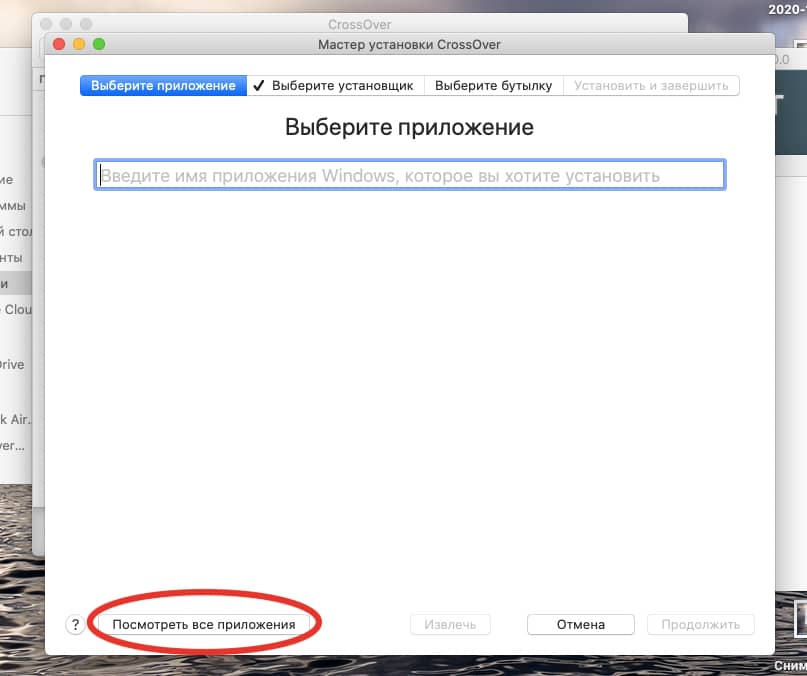Click the 'Посмотреть все приложения' button
Viewport: 807px width, 676px height.
pyautogui.click(x=204, y=625)
